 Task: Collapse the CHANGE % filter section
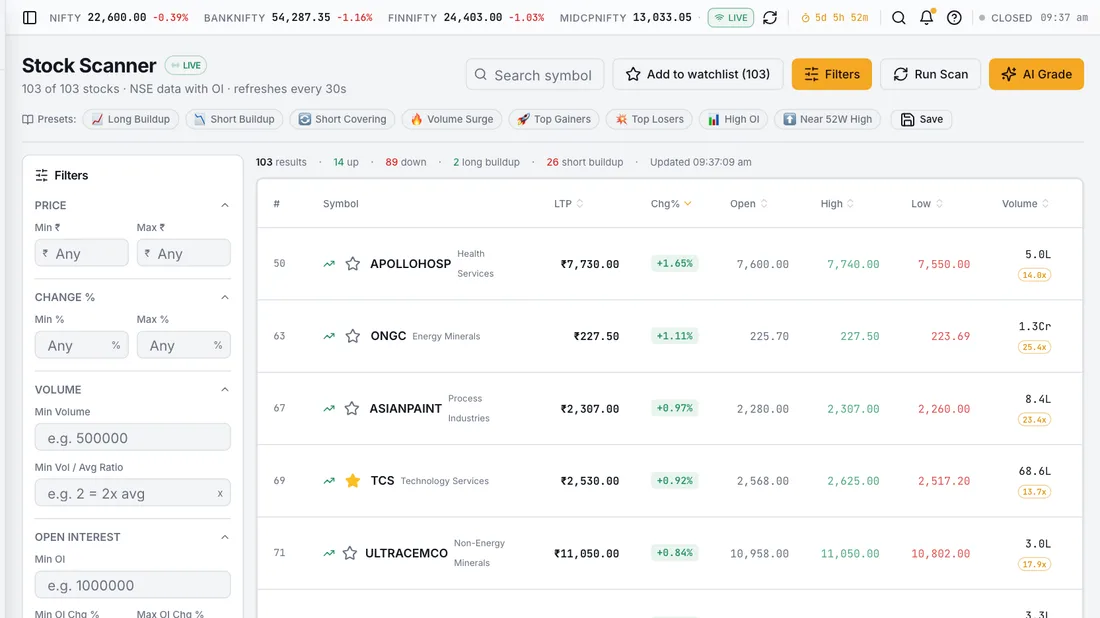tap(224, 297)
